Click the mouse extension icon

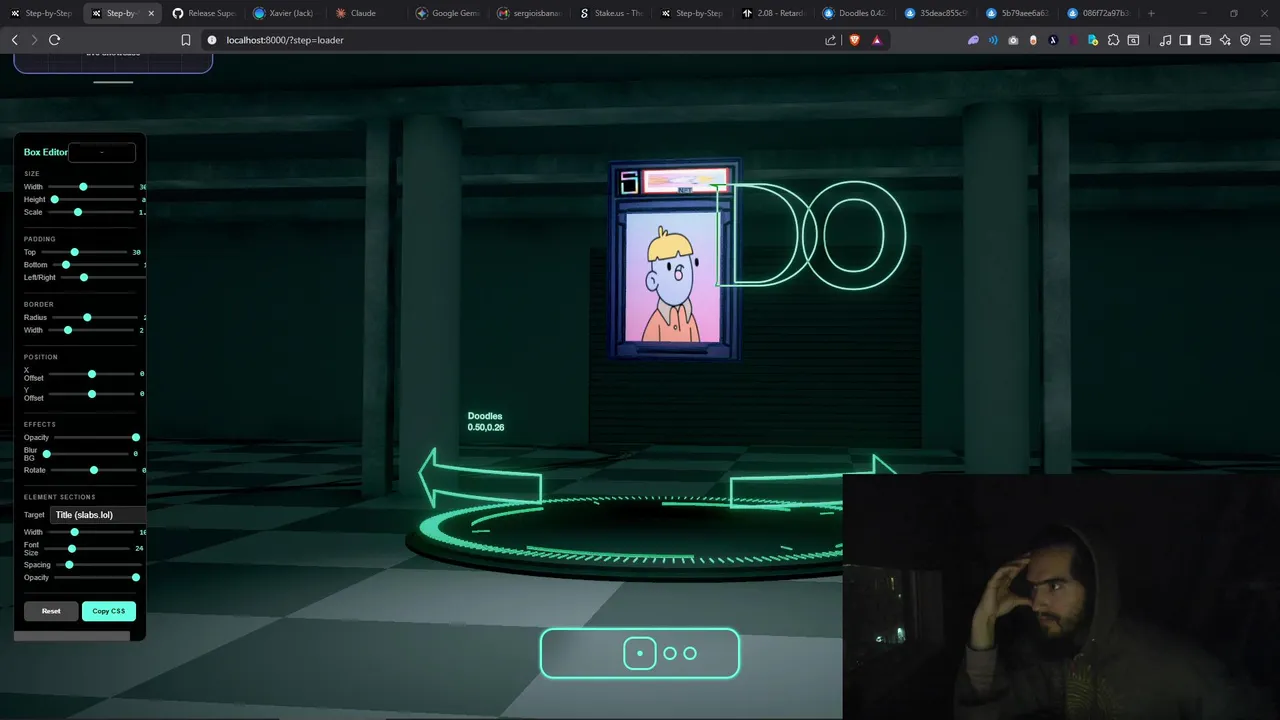1033,40
